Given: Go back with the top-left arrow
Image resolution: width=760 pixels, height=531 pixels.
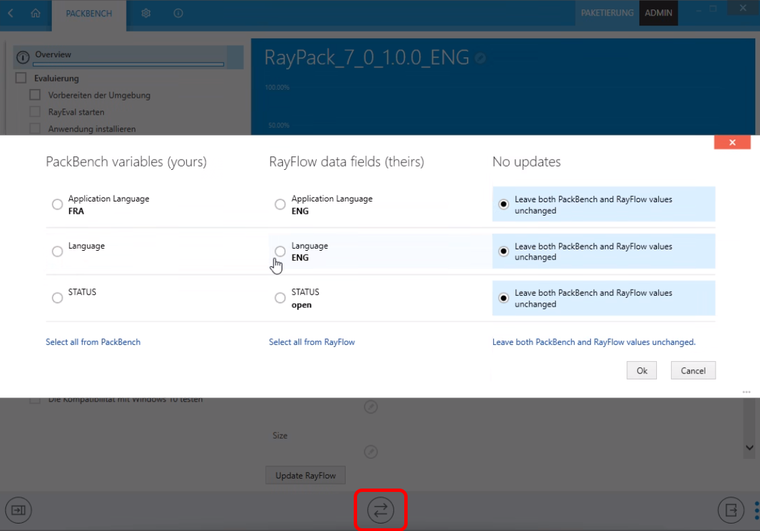Looking at the screenshot, I should tap(11, 13).
